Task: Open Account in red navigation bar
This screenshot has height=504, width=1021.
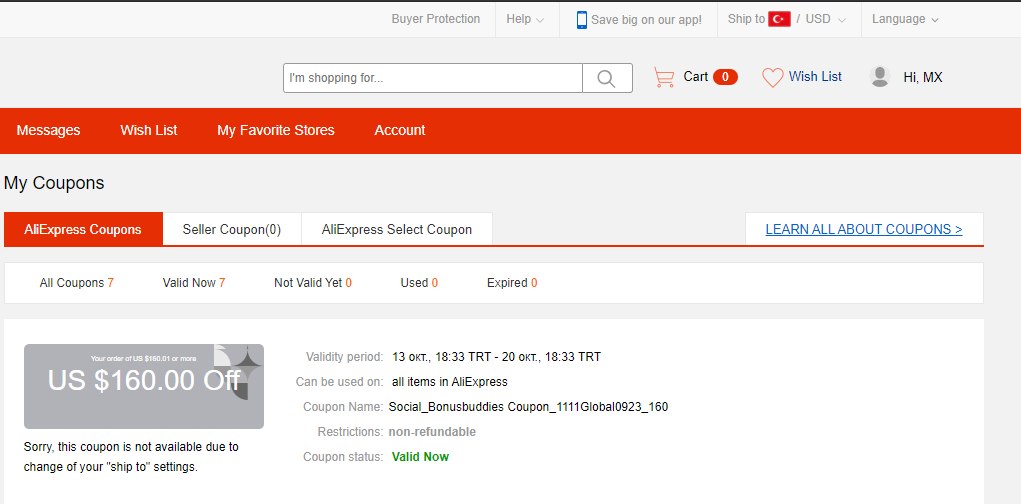Action: coord(400,130)
